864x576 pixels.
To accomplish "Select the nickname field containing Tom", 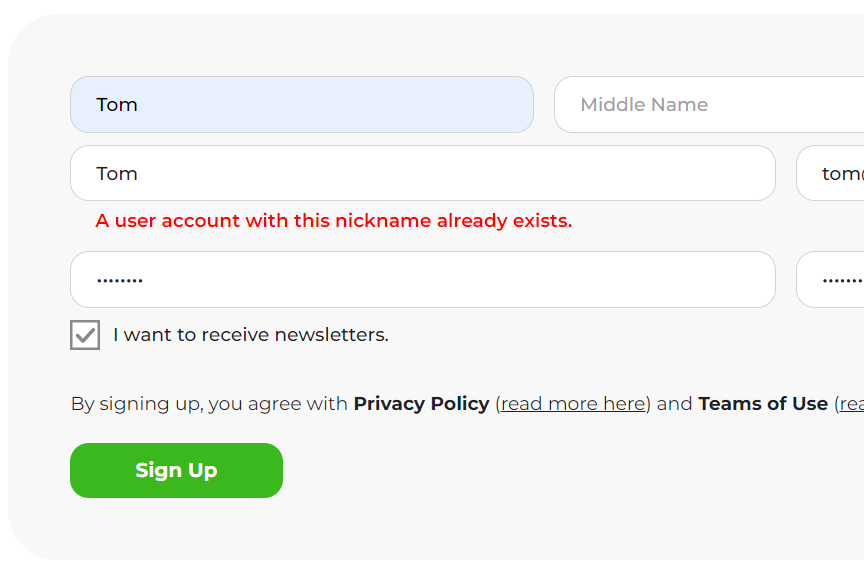I will [x=423, y=173].
